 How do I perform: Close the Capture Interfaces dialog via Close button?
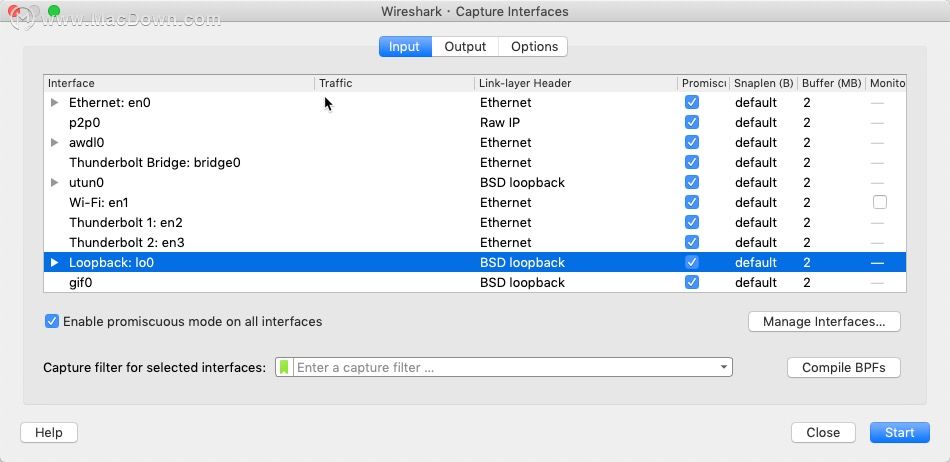[823, 432]
